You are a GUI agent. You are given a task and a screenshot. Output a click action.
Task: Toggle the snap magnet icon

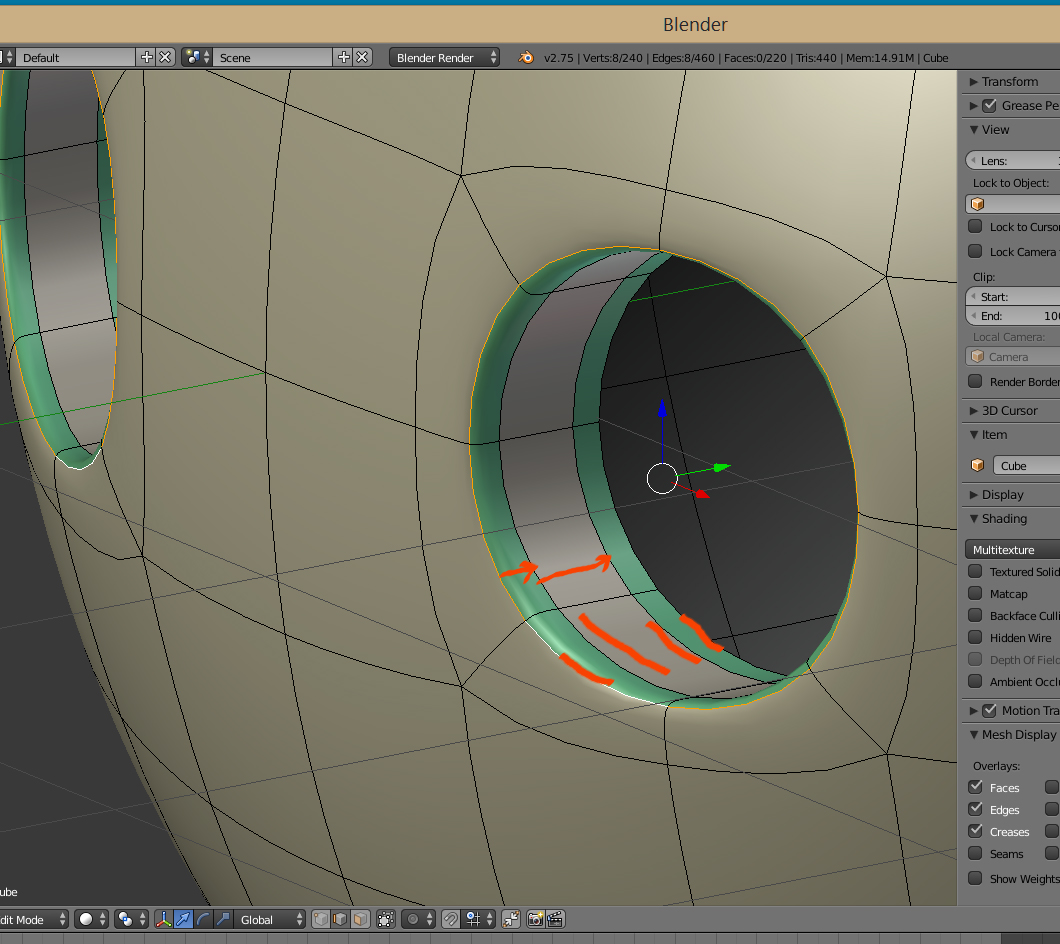pos(452,919)
